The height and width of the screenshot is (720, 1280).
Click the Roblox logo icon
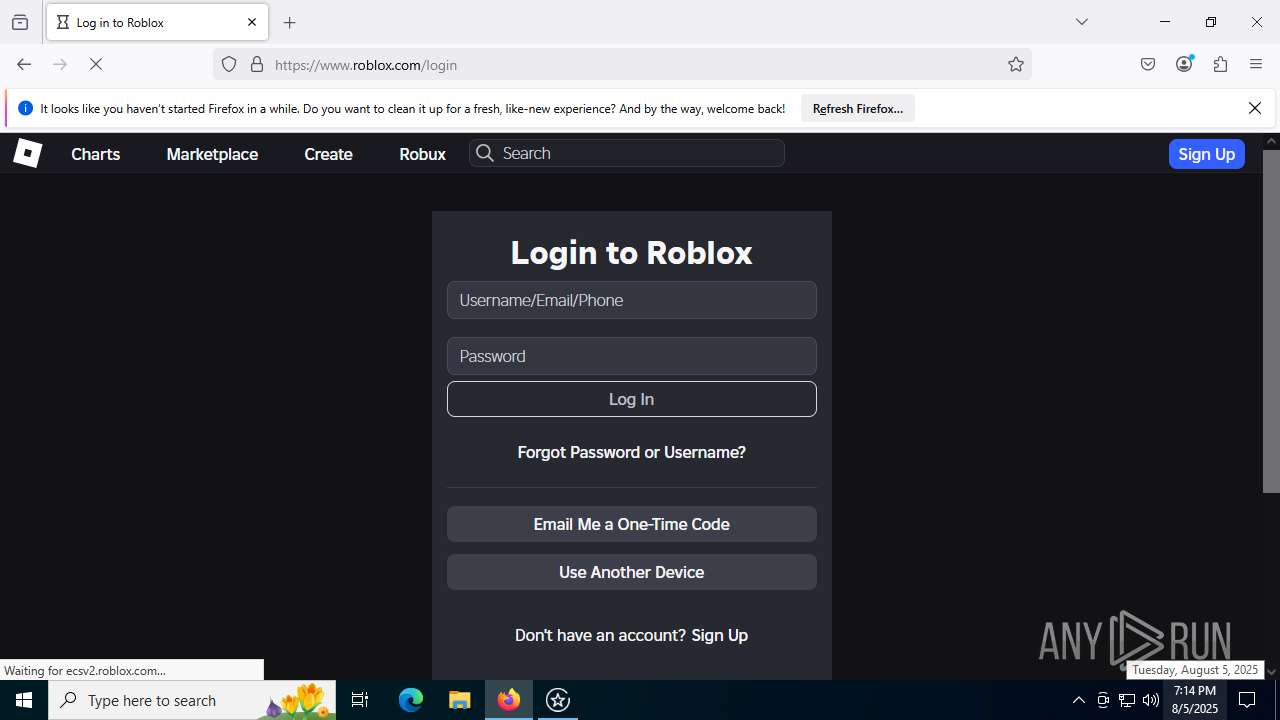(x=27, y=153)
